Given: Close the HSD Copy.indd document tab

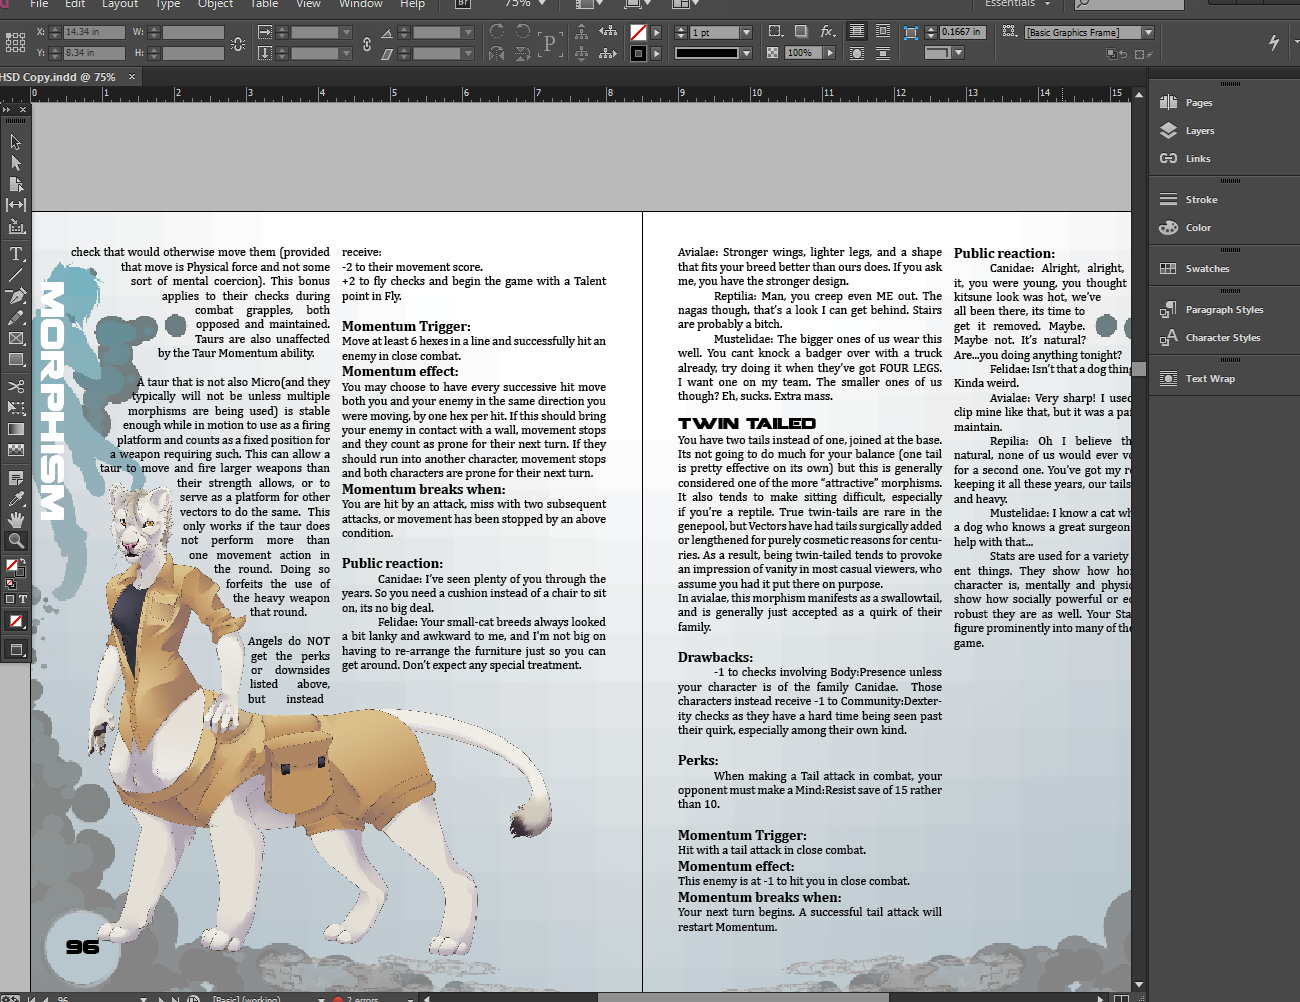Looking at the screenshot, I should coord(132,76).
